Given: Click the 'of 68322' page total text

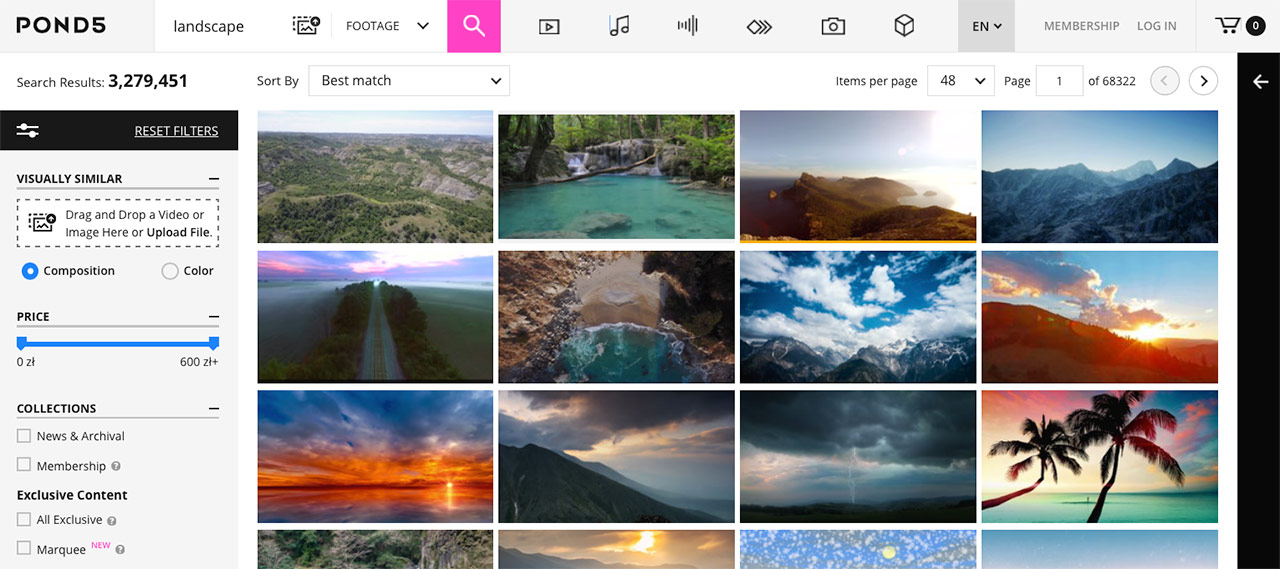Looking at the screenshot, I should pyautogui.click(x=1112, y=81).
